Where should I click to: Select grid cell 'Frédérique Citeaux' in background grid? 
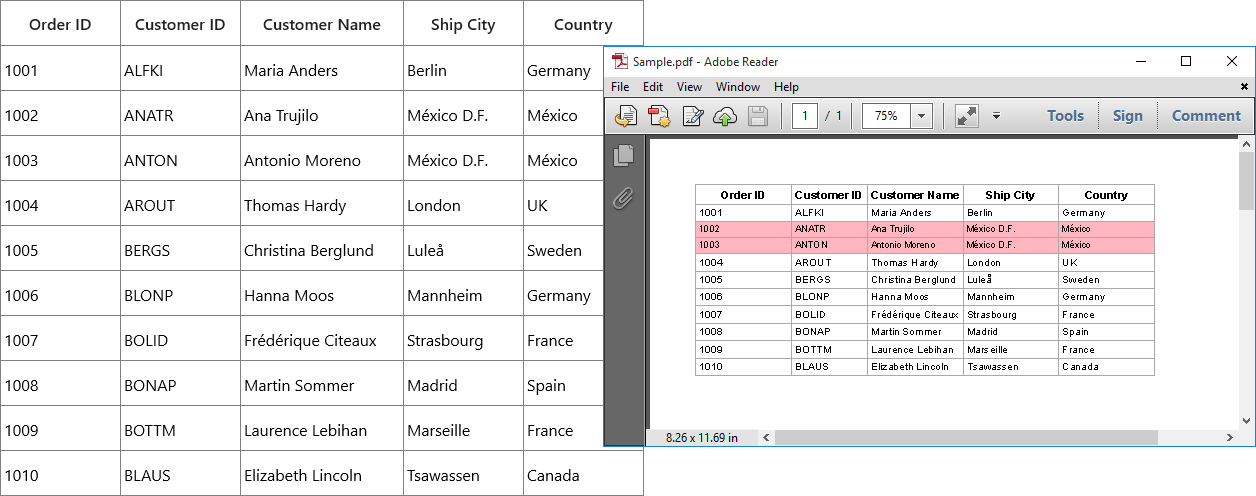coord(322,340)
